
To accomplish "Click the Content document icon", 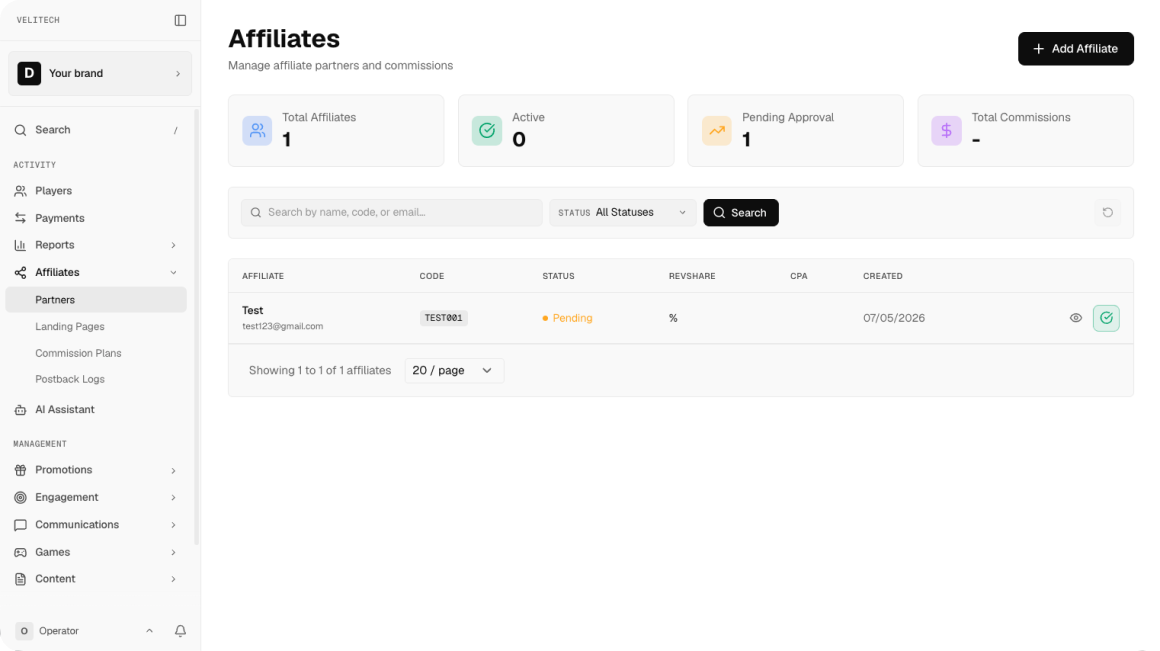I will 20,579.
